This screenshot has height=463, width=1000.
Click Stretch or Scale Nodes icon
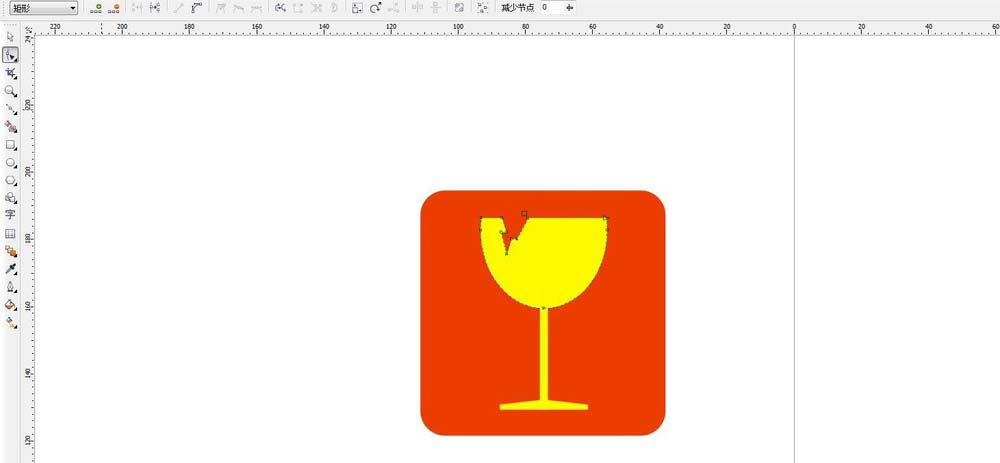pos(357,8)
